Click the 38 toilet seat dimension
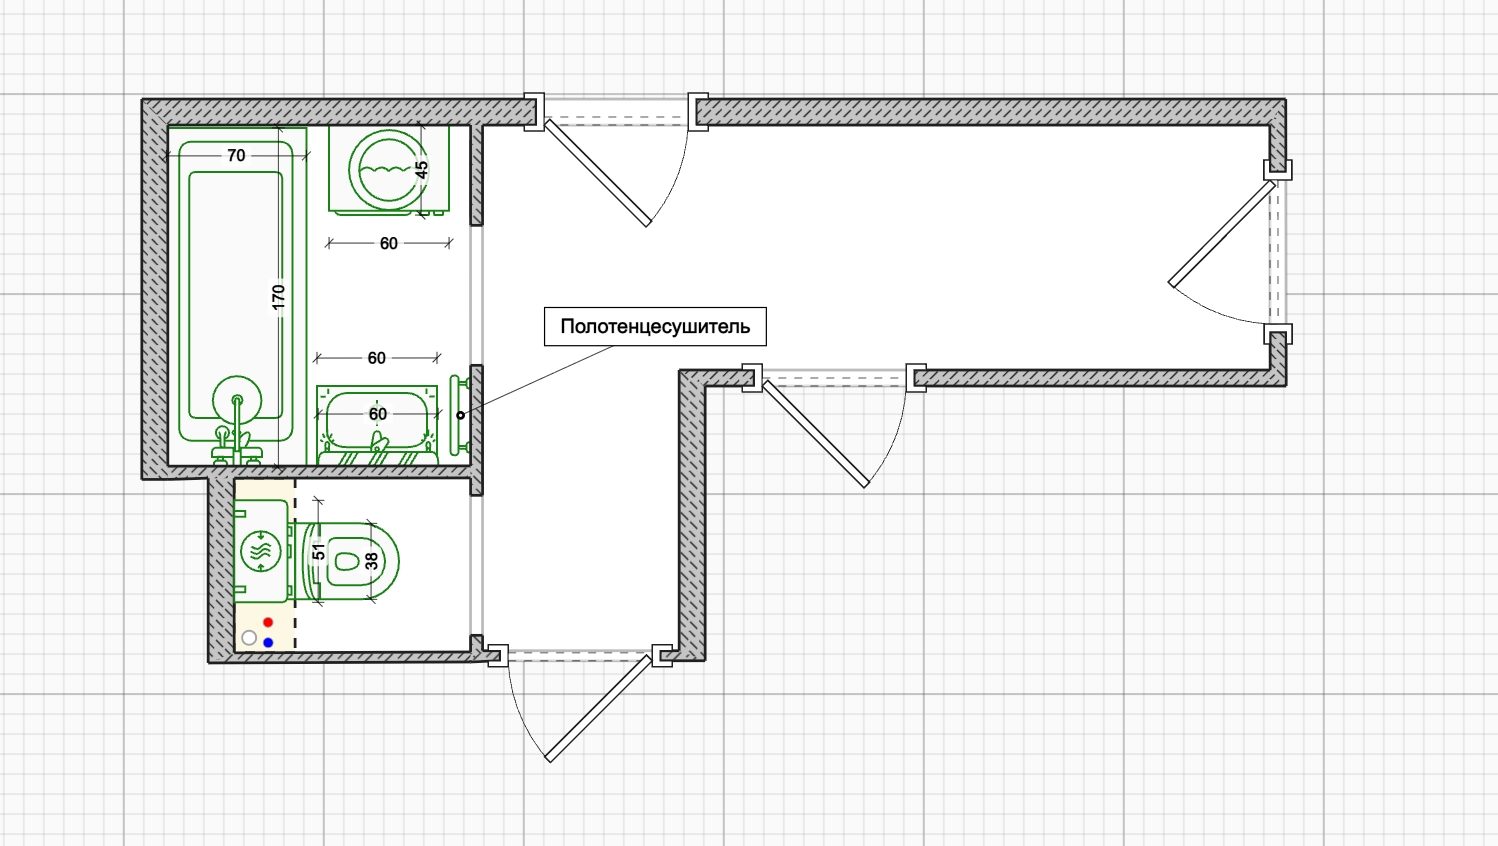Viewport: 1498px width, 846px height. (372, 562)
